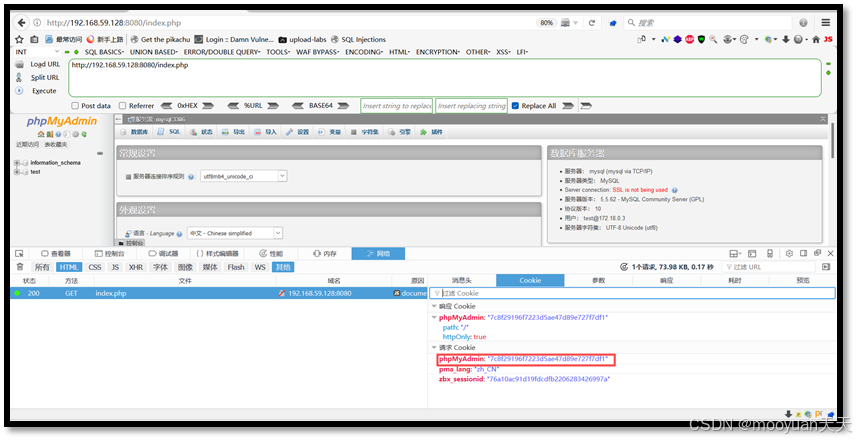Open the XSS dropdown menu
Image resolution: width=856 pixels, height=440 pixels.
point(503,52)
